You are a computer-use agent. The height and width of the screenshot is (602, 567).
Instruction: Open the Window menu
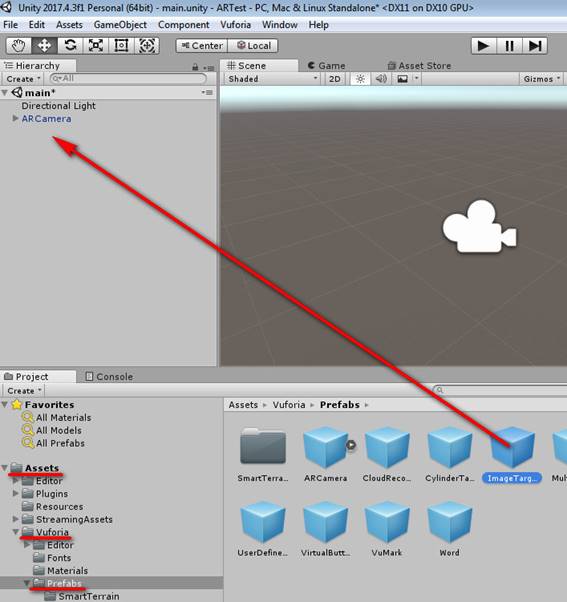tap(279, 25)
